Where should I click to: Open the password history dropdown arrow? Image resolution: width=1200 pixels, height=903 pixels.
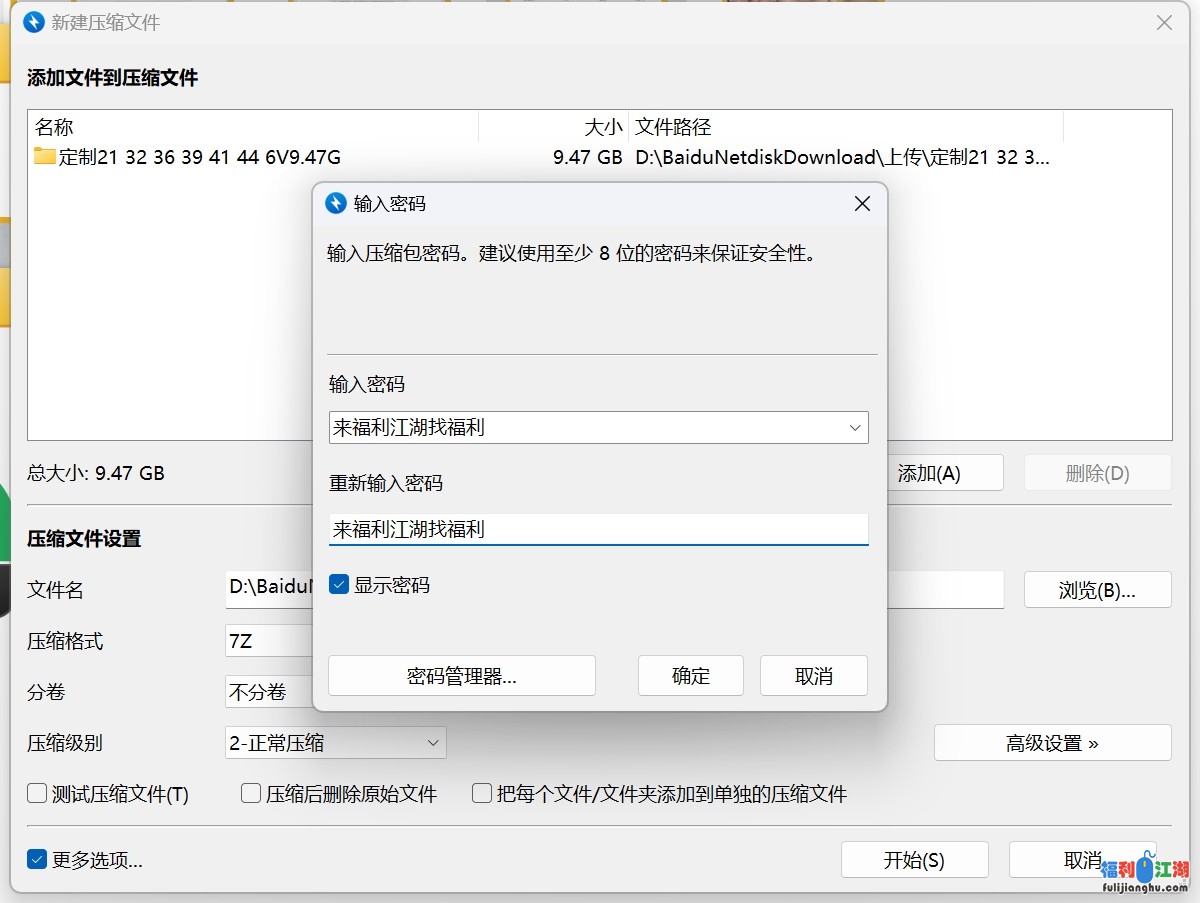click(855, 427)
